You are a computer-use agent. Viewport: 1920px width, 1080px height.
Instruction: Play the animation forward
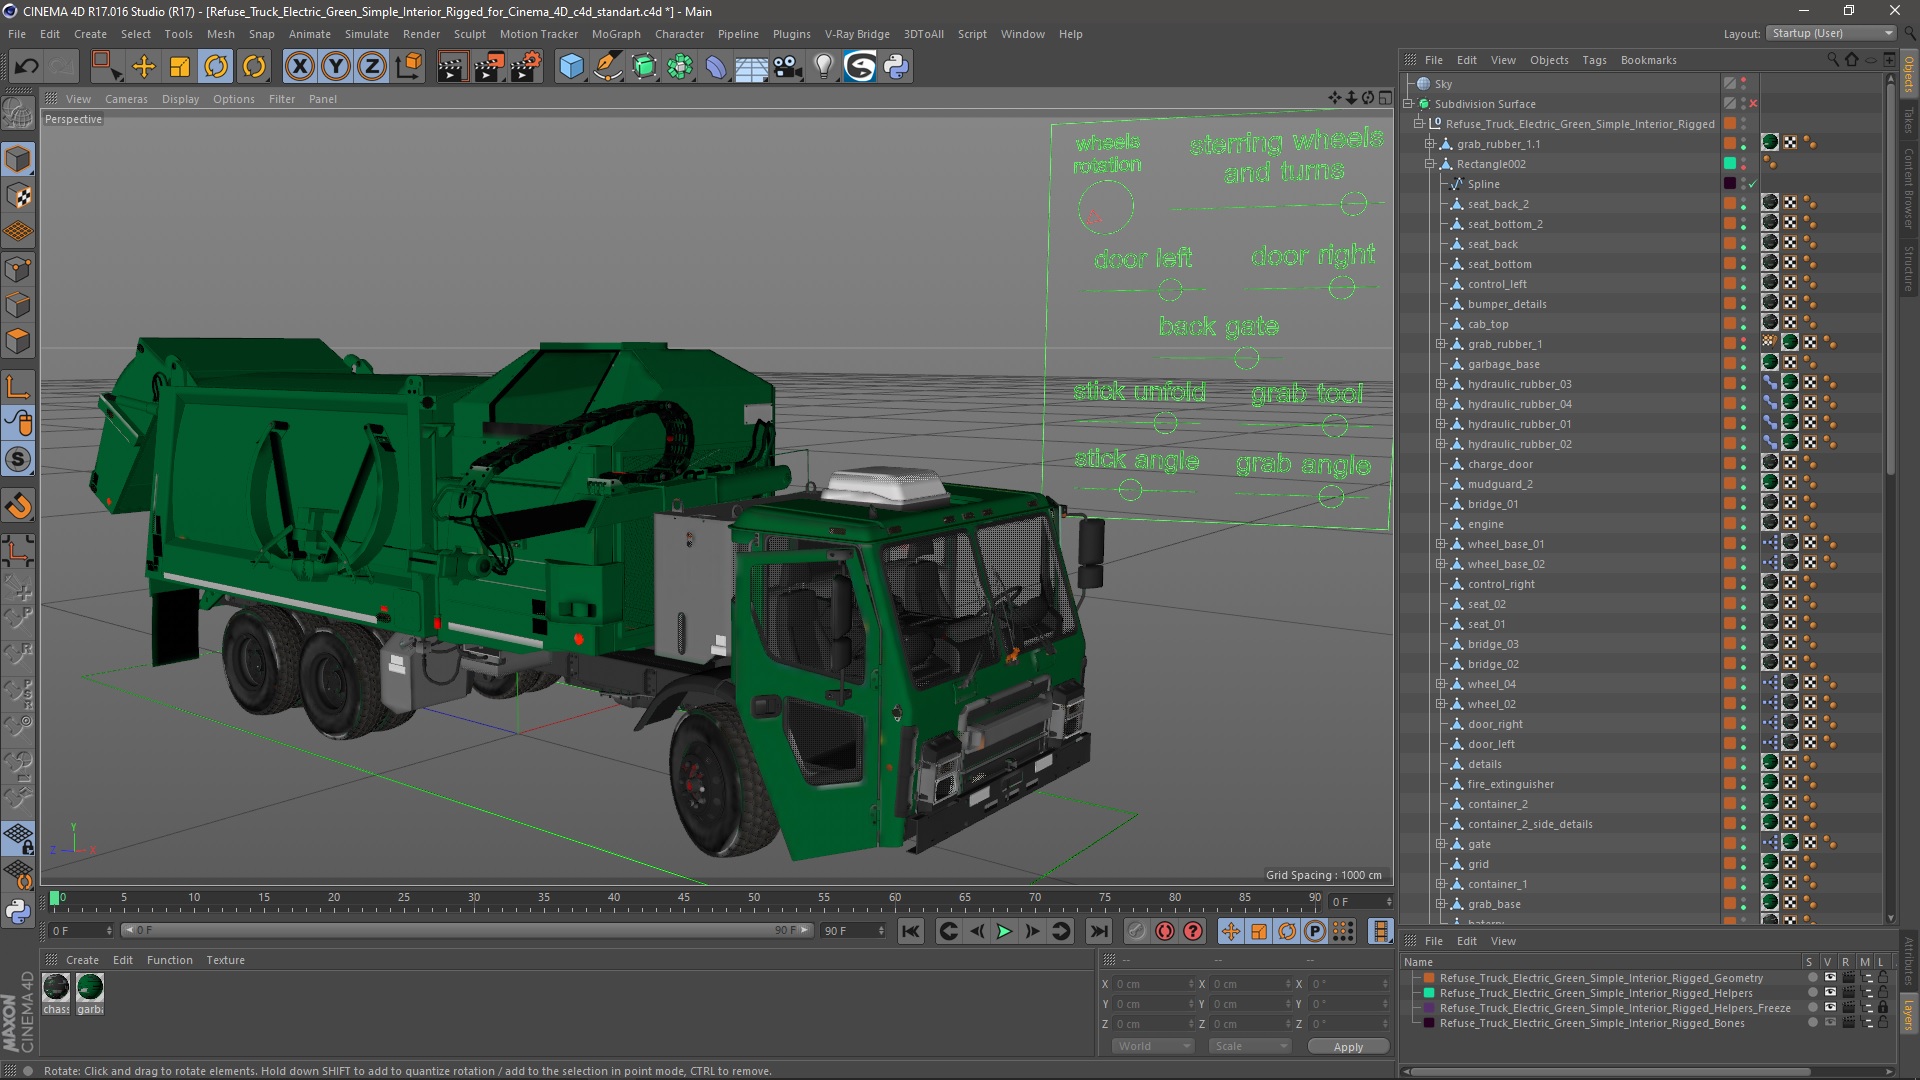(1004, 931)
